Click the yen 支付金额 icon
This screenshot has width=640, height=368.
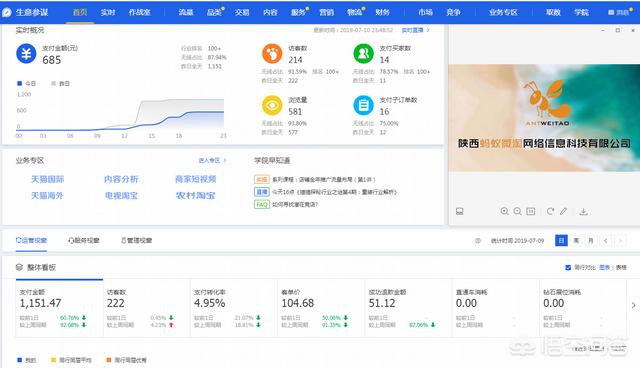(26, 54)
